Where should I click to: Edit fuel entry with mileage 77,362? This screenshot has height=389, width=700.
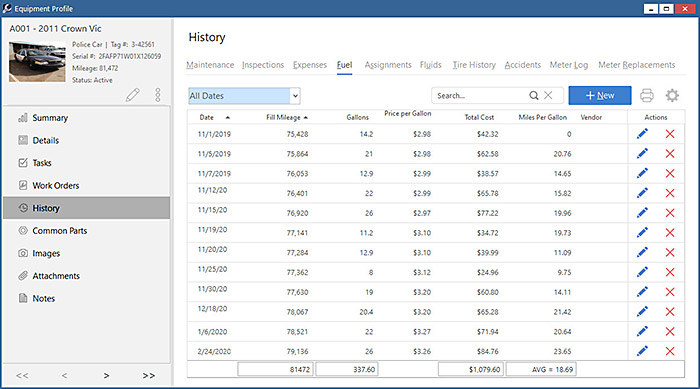pos(642,272)
